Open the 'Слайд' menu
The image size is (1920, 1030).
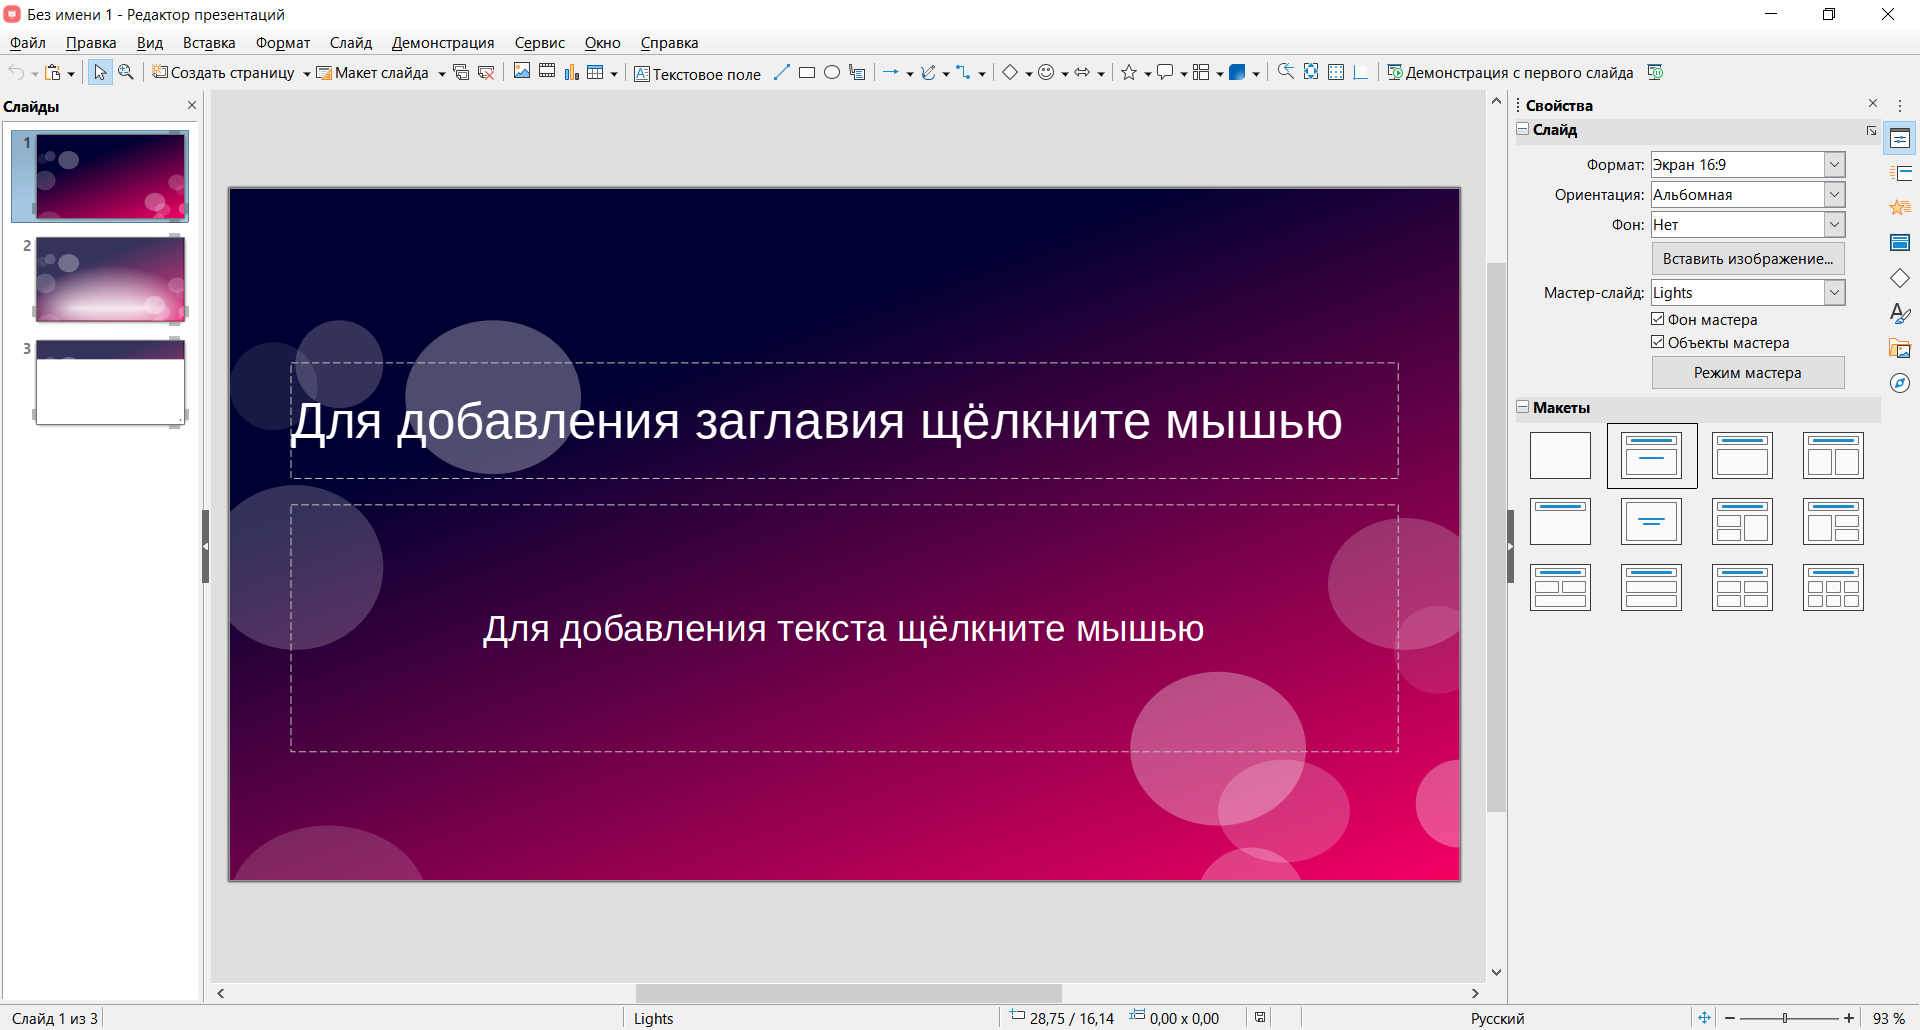(x=351, y=43)
